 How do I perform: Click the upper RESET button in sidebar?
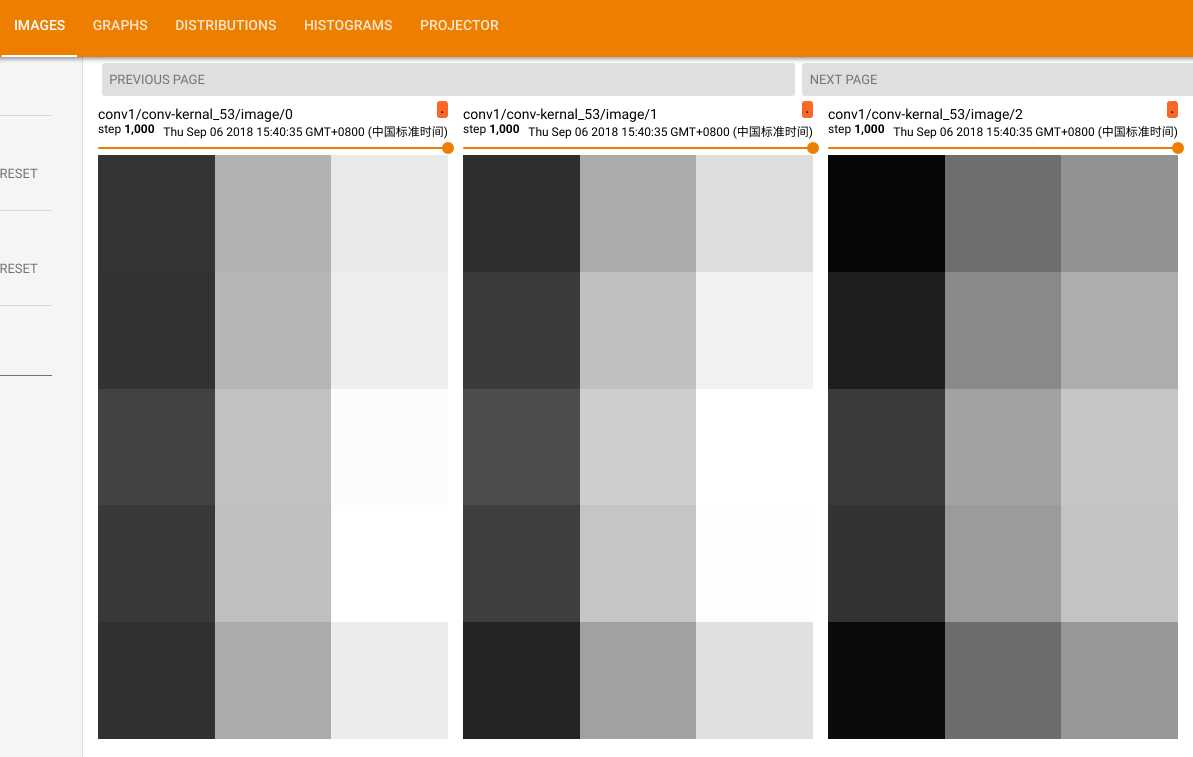click(x=19, y=173)
